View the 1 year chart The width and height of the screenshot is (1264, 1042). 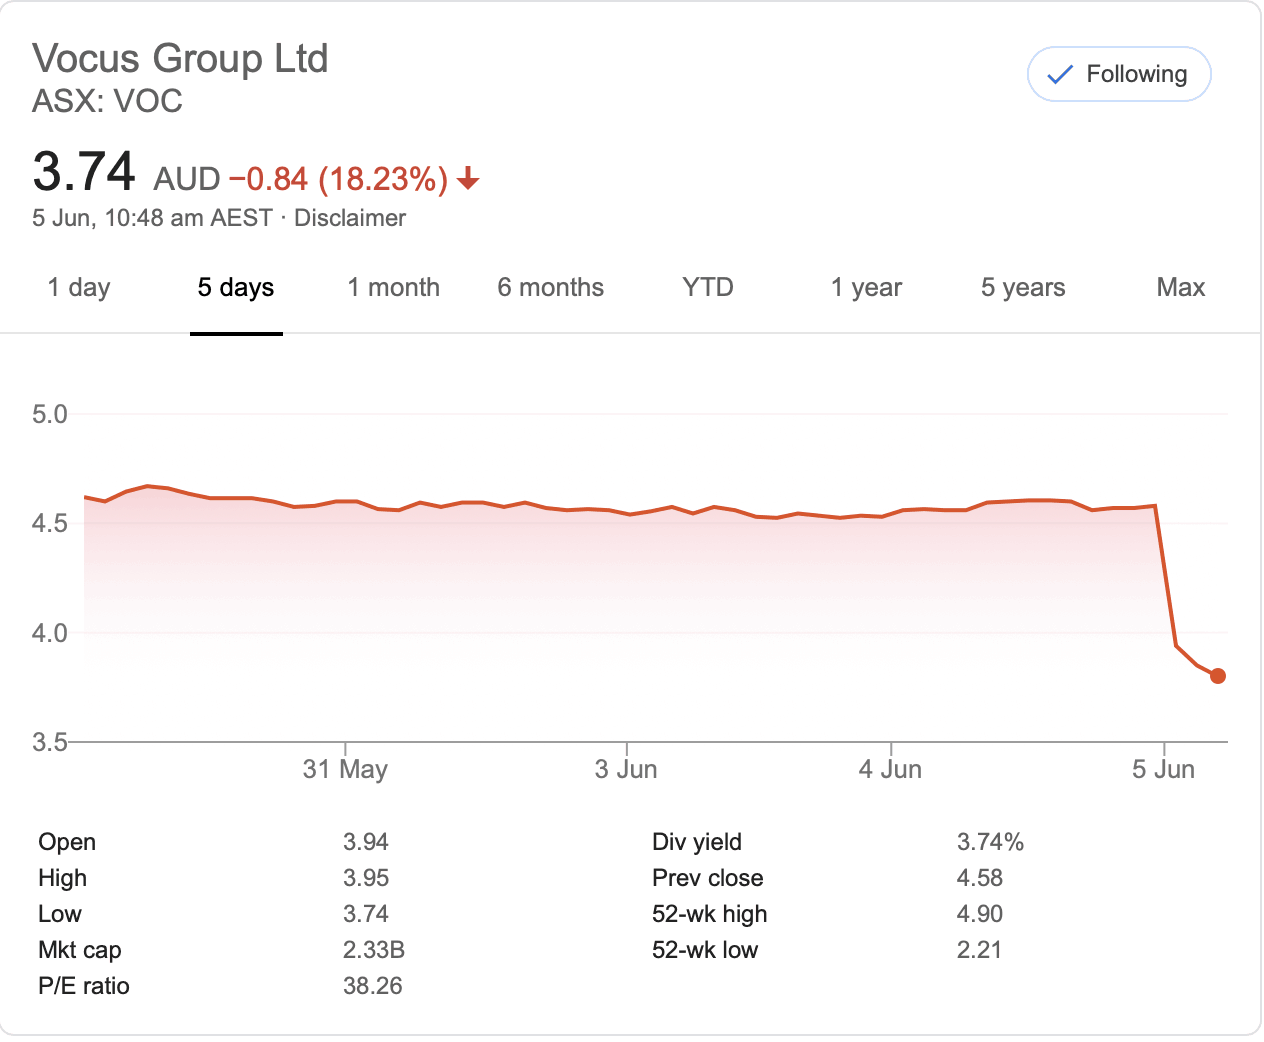point(866,288)
